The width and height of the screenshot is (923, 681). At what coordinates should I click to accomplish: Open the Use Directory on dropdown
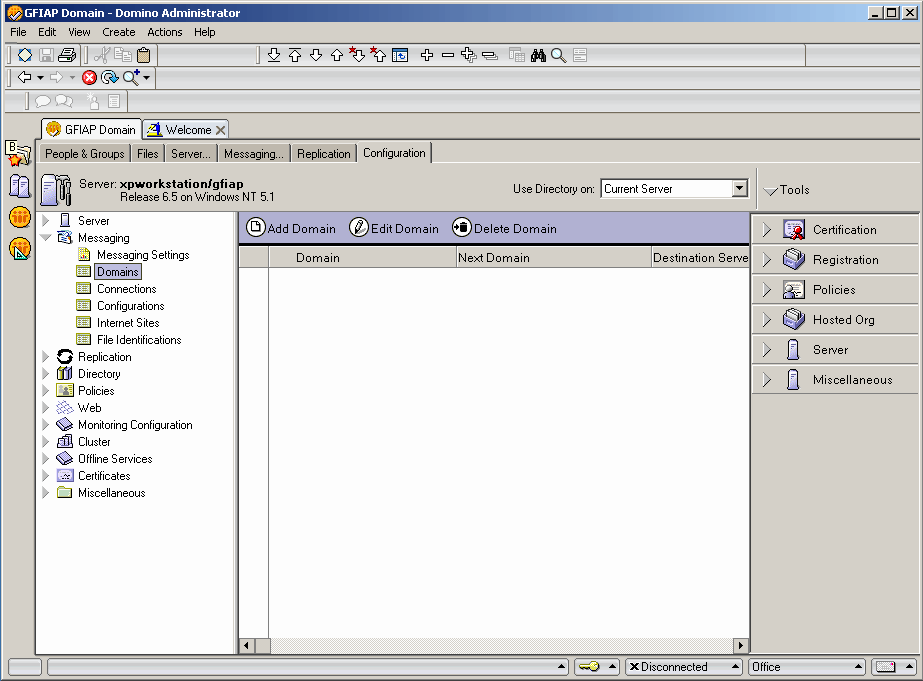(x=739, y=189)
